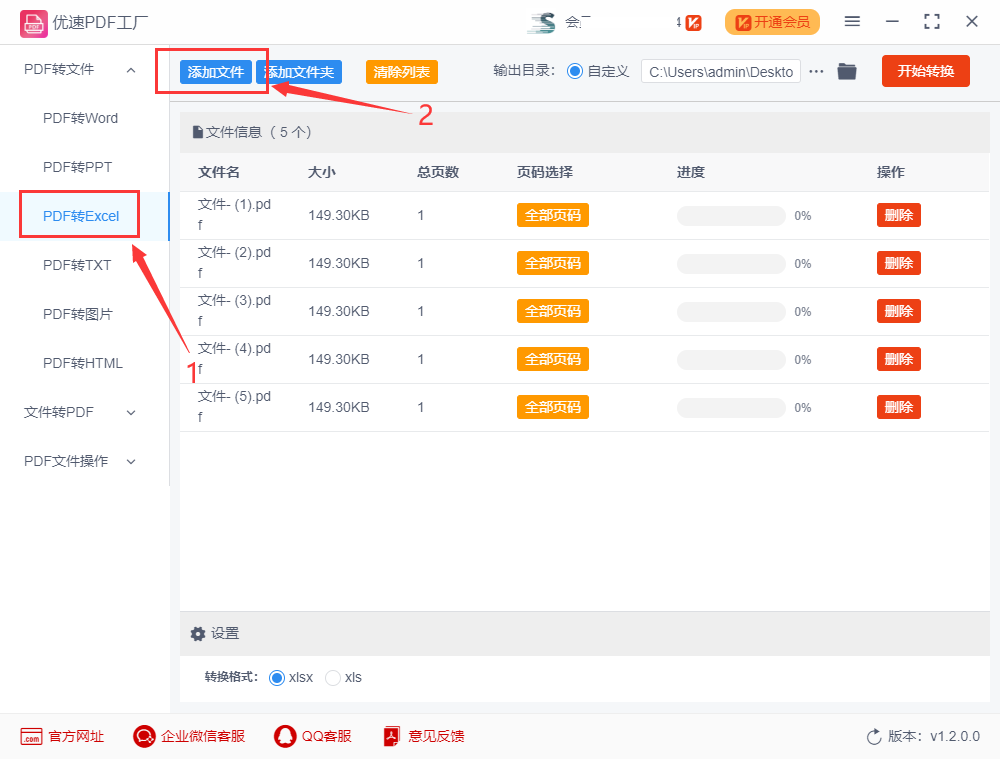Image resolution: width=1000 pixels, height=760 pixels.
Task: Select 自定义 output directory option
Action: [x=574, y=71]
